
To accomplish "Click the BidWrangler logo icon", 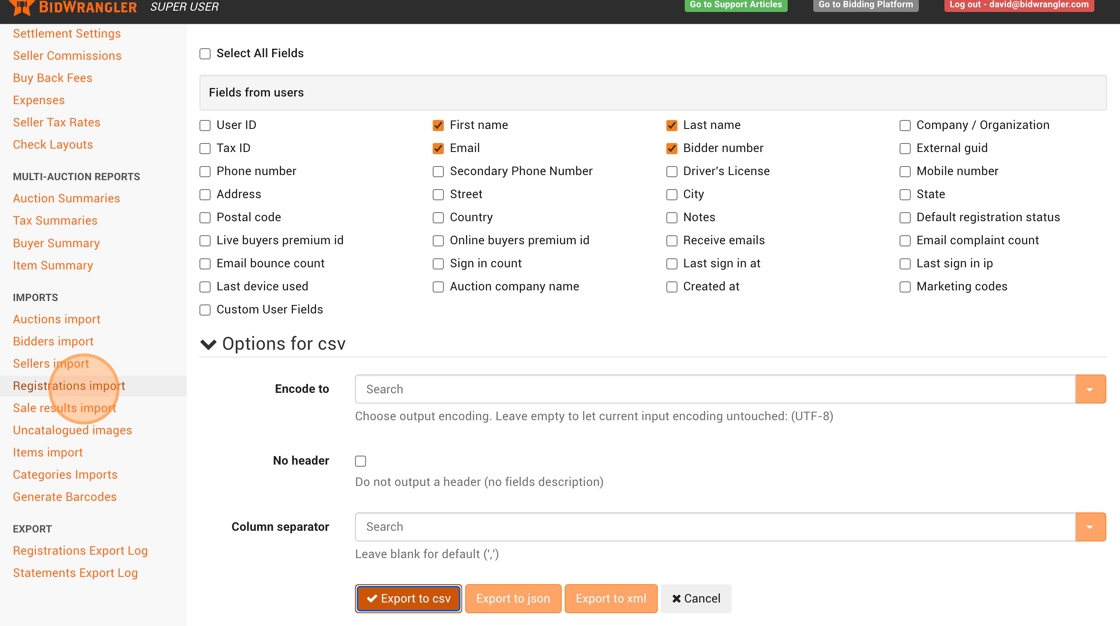I will [x=22, y=7].
